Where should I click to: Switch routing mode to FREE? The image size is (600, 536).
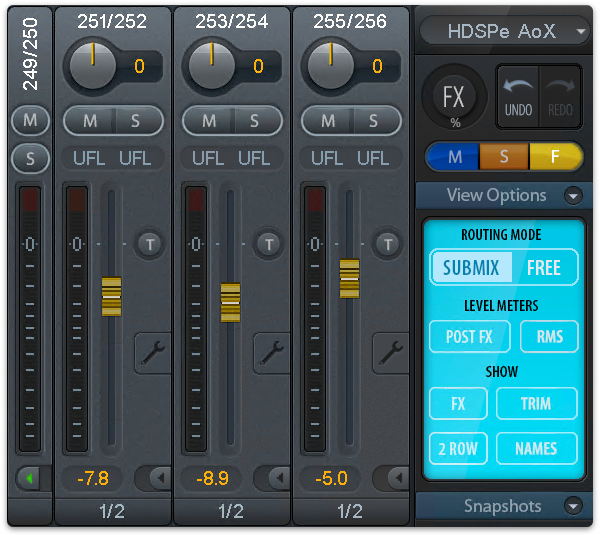[544, 267]
